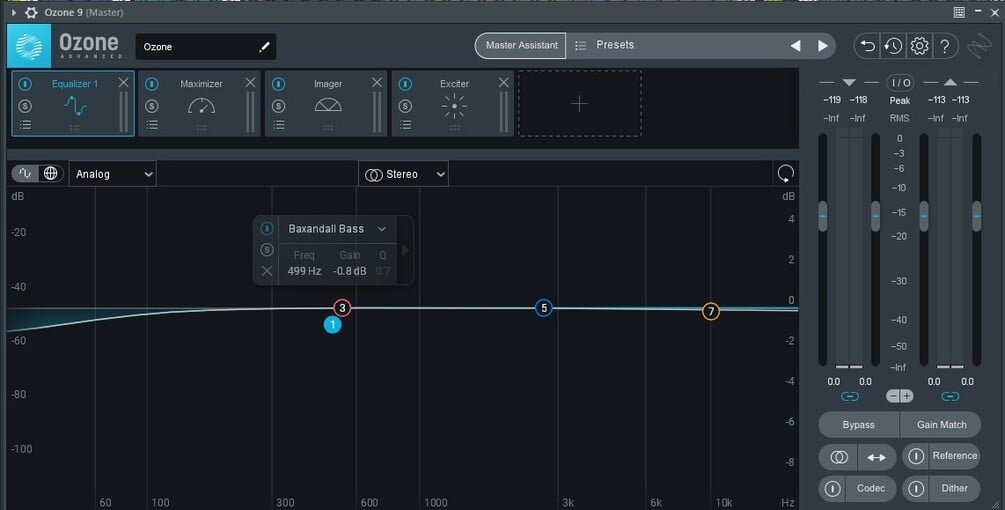Open Ozone settings gear
The image size is (1005, 510).
pyautogui.click(x=919, y=45)
